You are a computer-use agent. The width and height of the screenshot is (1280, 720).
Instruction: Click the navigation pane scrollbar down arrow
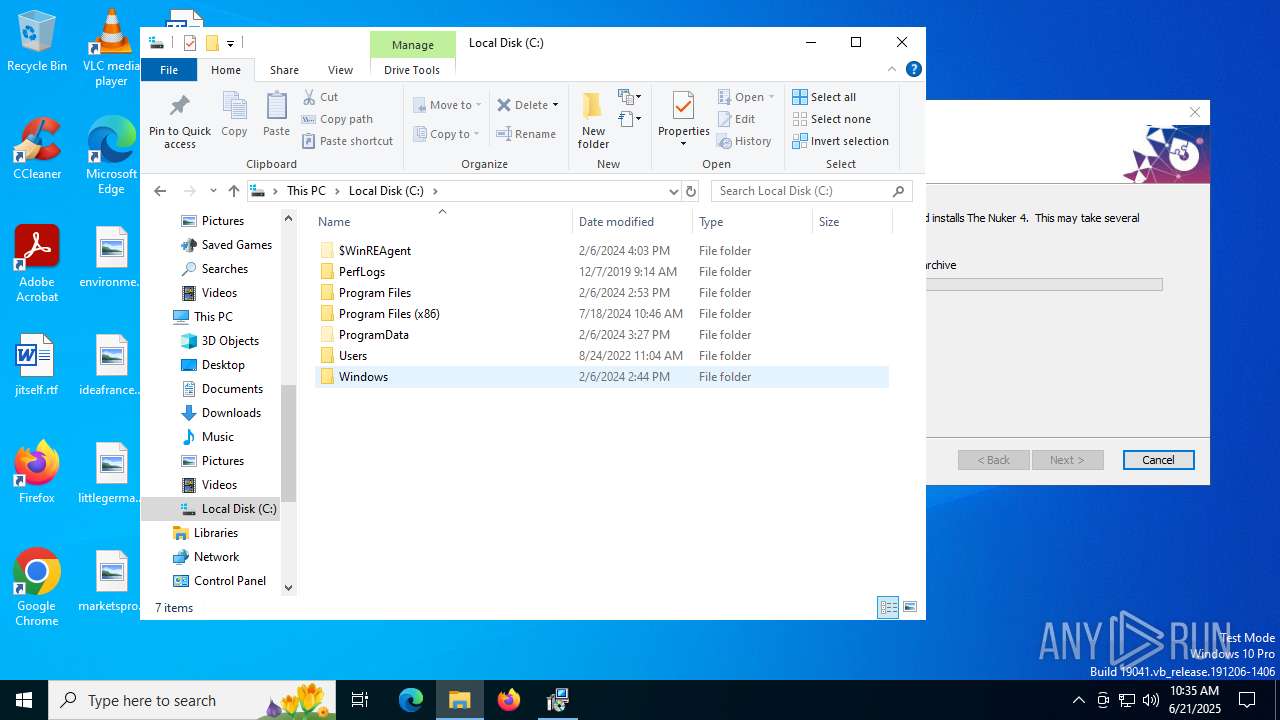pos(289,588)
